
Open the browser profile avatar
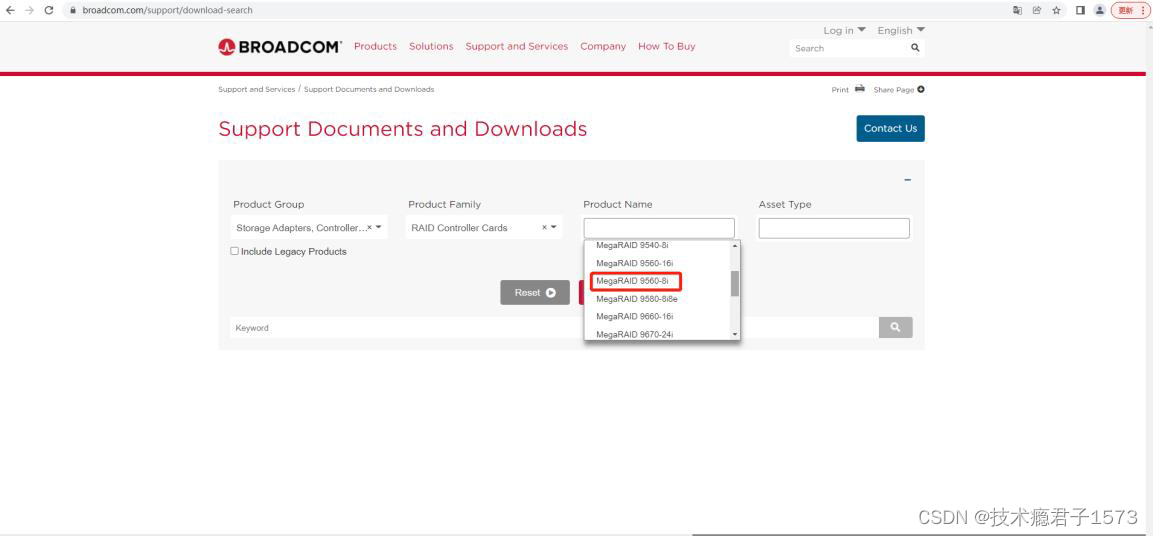pos(1099,10)
